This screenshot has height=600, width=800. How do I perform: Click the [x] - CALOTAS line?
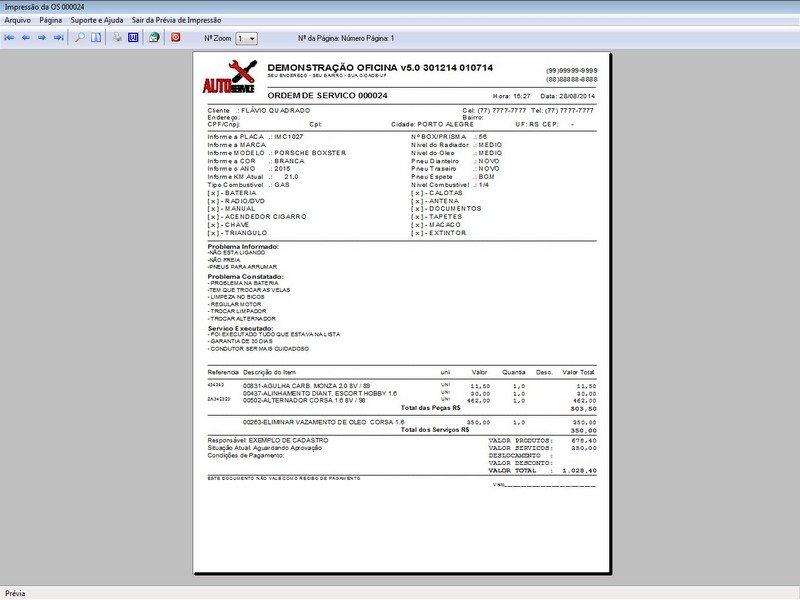(437, 193)
